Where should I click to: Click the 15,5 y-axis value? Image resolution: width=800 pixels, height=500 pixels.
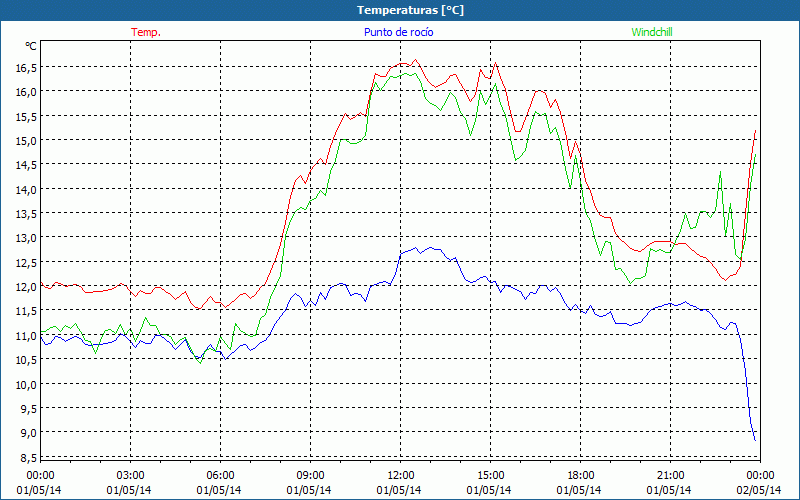click(x=26, y=116)
